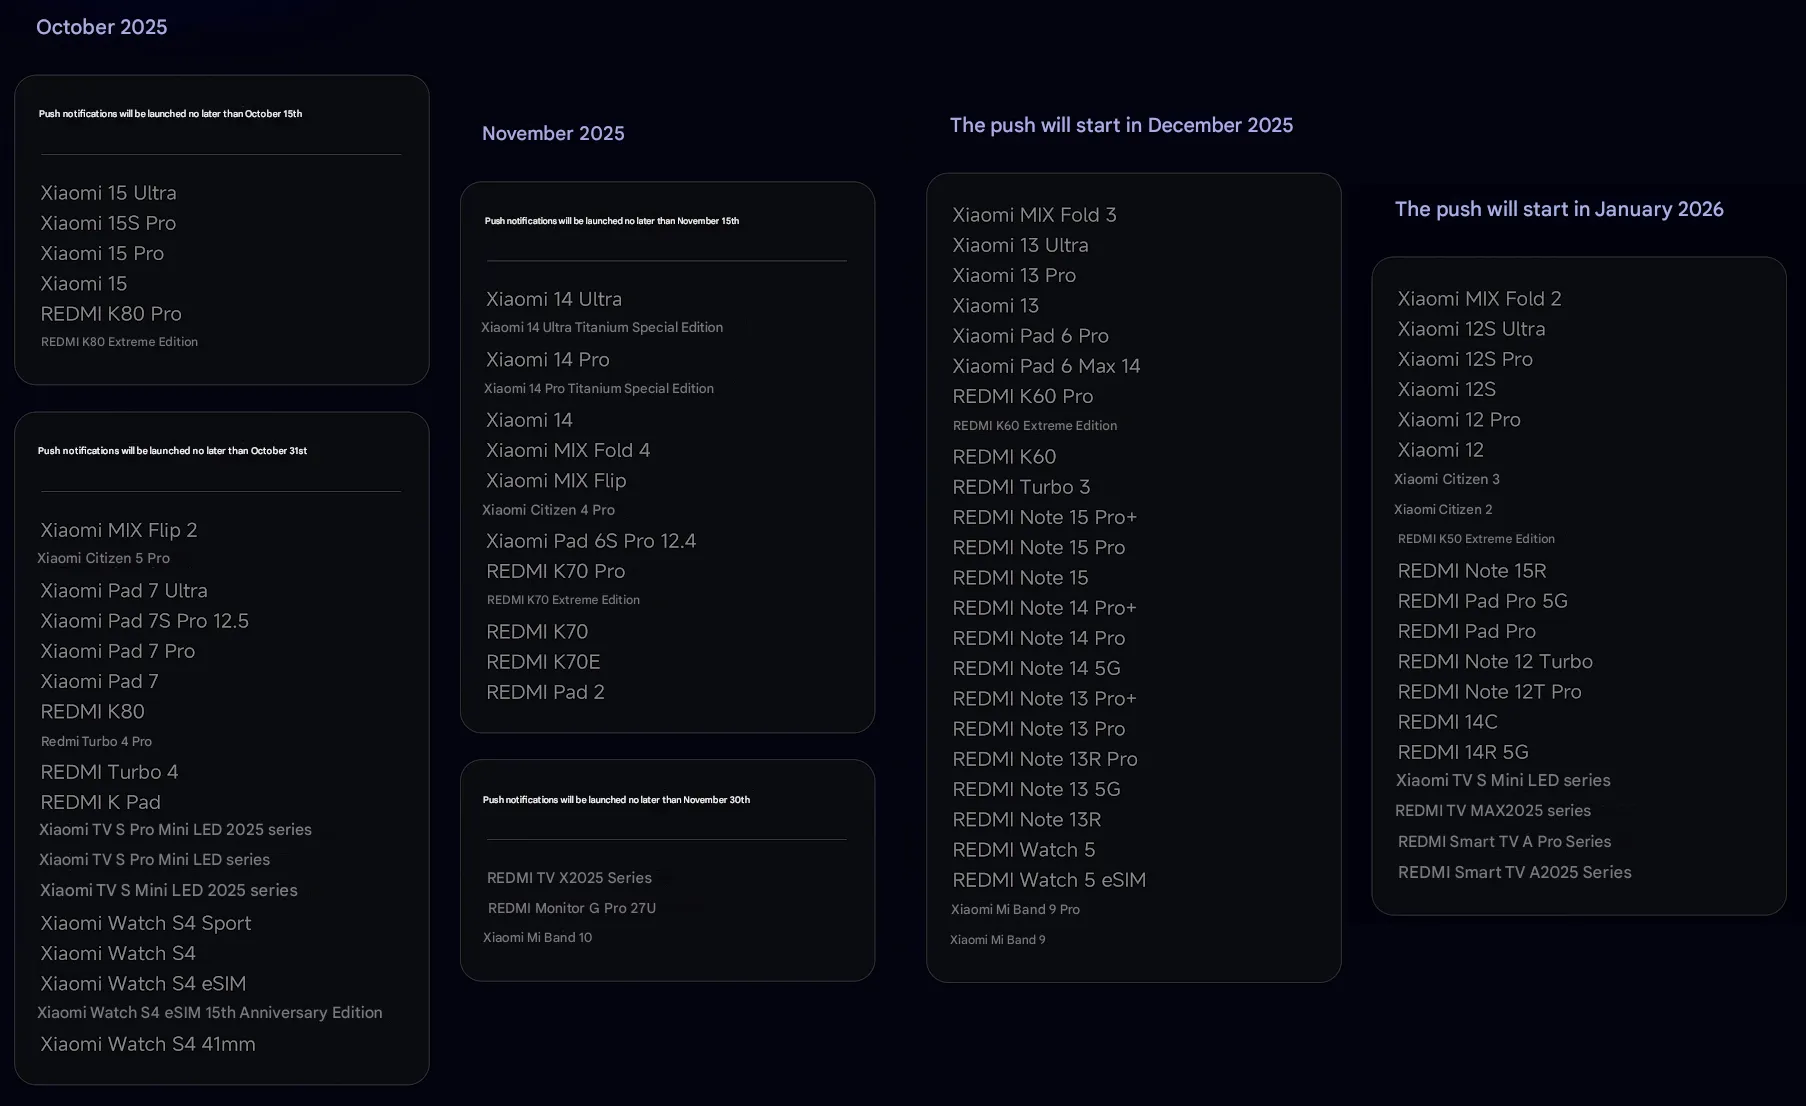This screenshot has height=1106, width=1806.
Task: Select the November 2025 heading
Action: click(x=553, y=132)
